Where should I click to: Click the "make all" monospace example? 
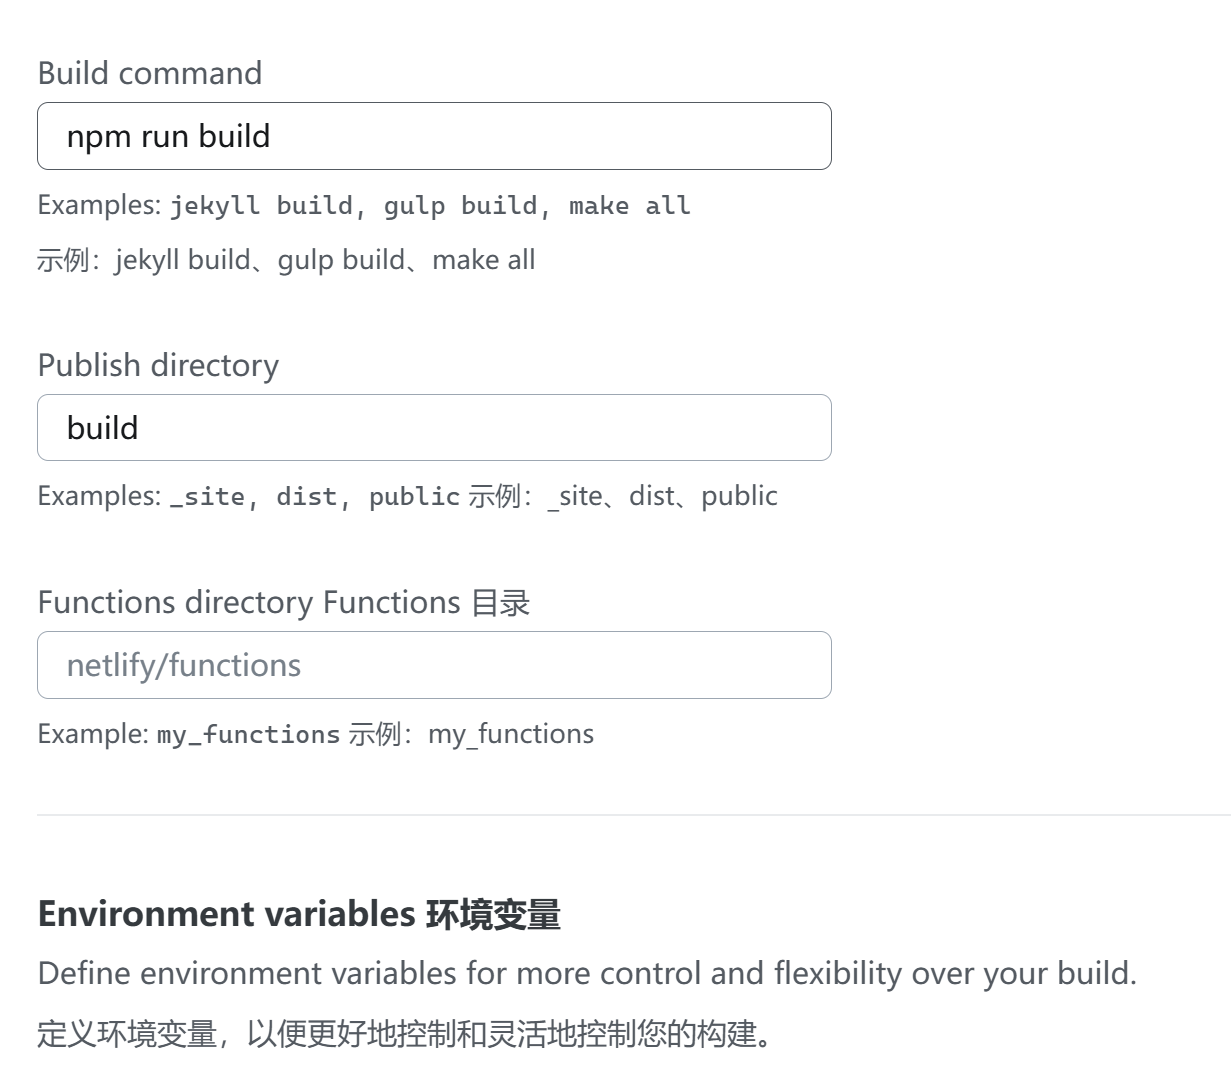629,206
